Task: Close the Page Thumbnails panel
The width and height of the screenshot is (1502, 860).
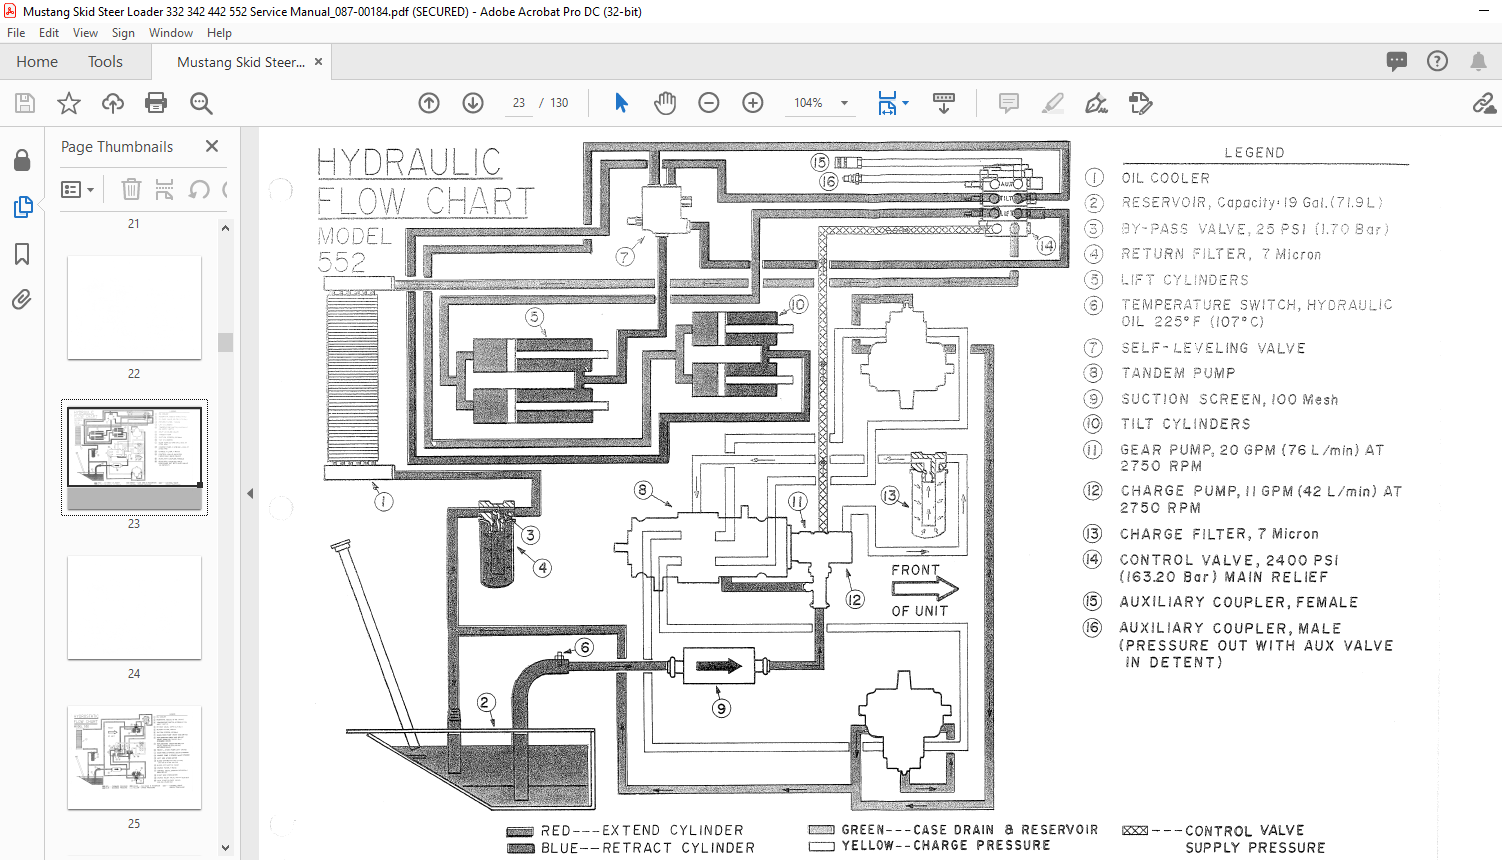Action: click(x=212, y=146)
